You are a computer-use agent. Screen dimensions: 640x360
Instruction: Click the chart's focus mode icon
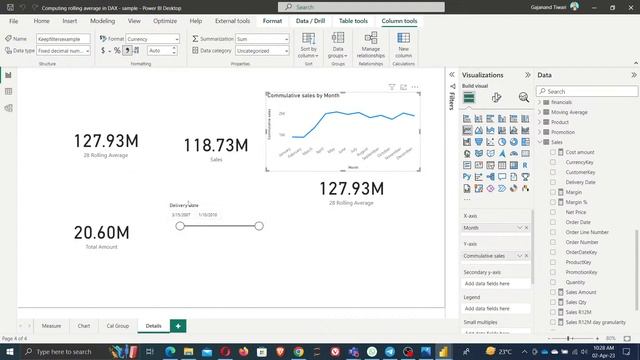point(403,87)
